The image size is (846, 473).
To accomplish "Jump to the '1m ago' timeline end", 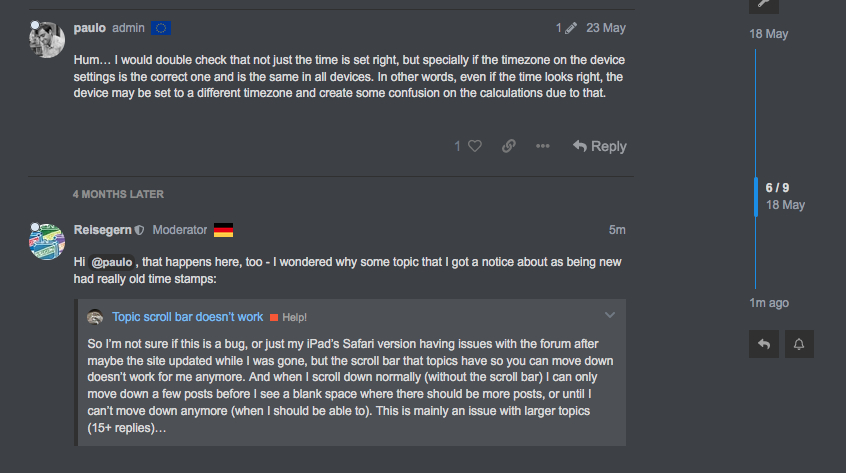I will 769,302.
